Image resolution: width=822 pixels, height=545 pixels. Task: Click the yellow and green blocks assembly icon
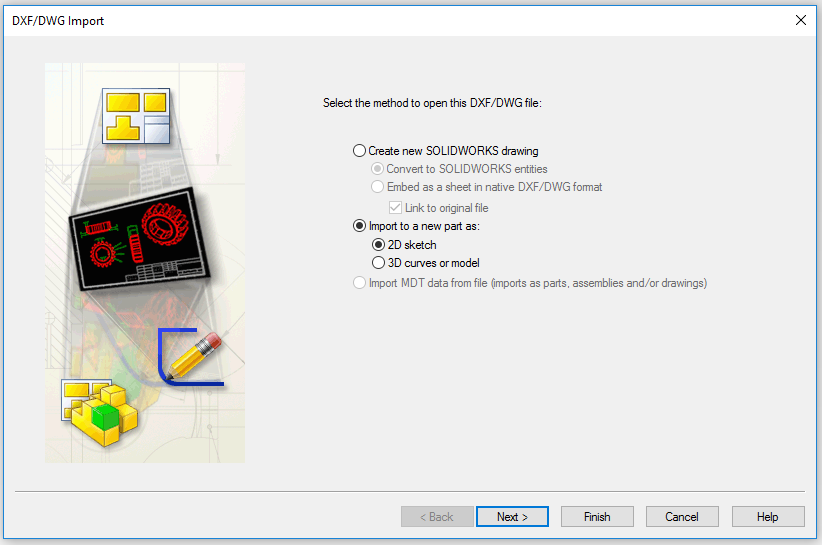coord(100,412)
